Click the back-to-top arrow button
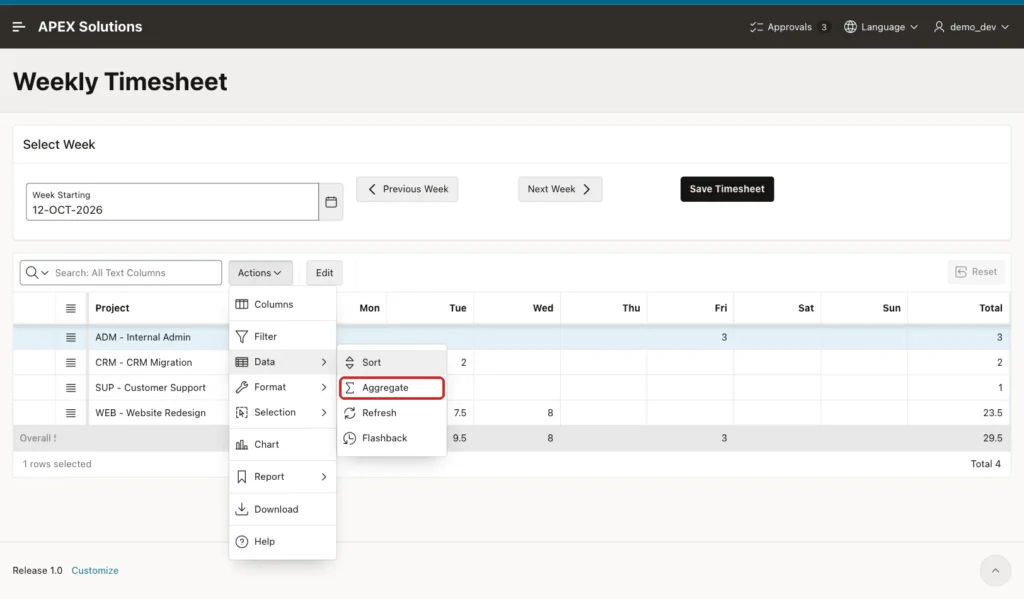The width and height of the screenshot is (1024, 599). tap(995, 571)
